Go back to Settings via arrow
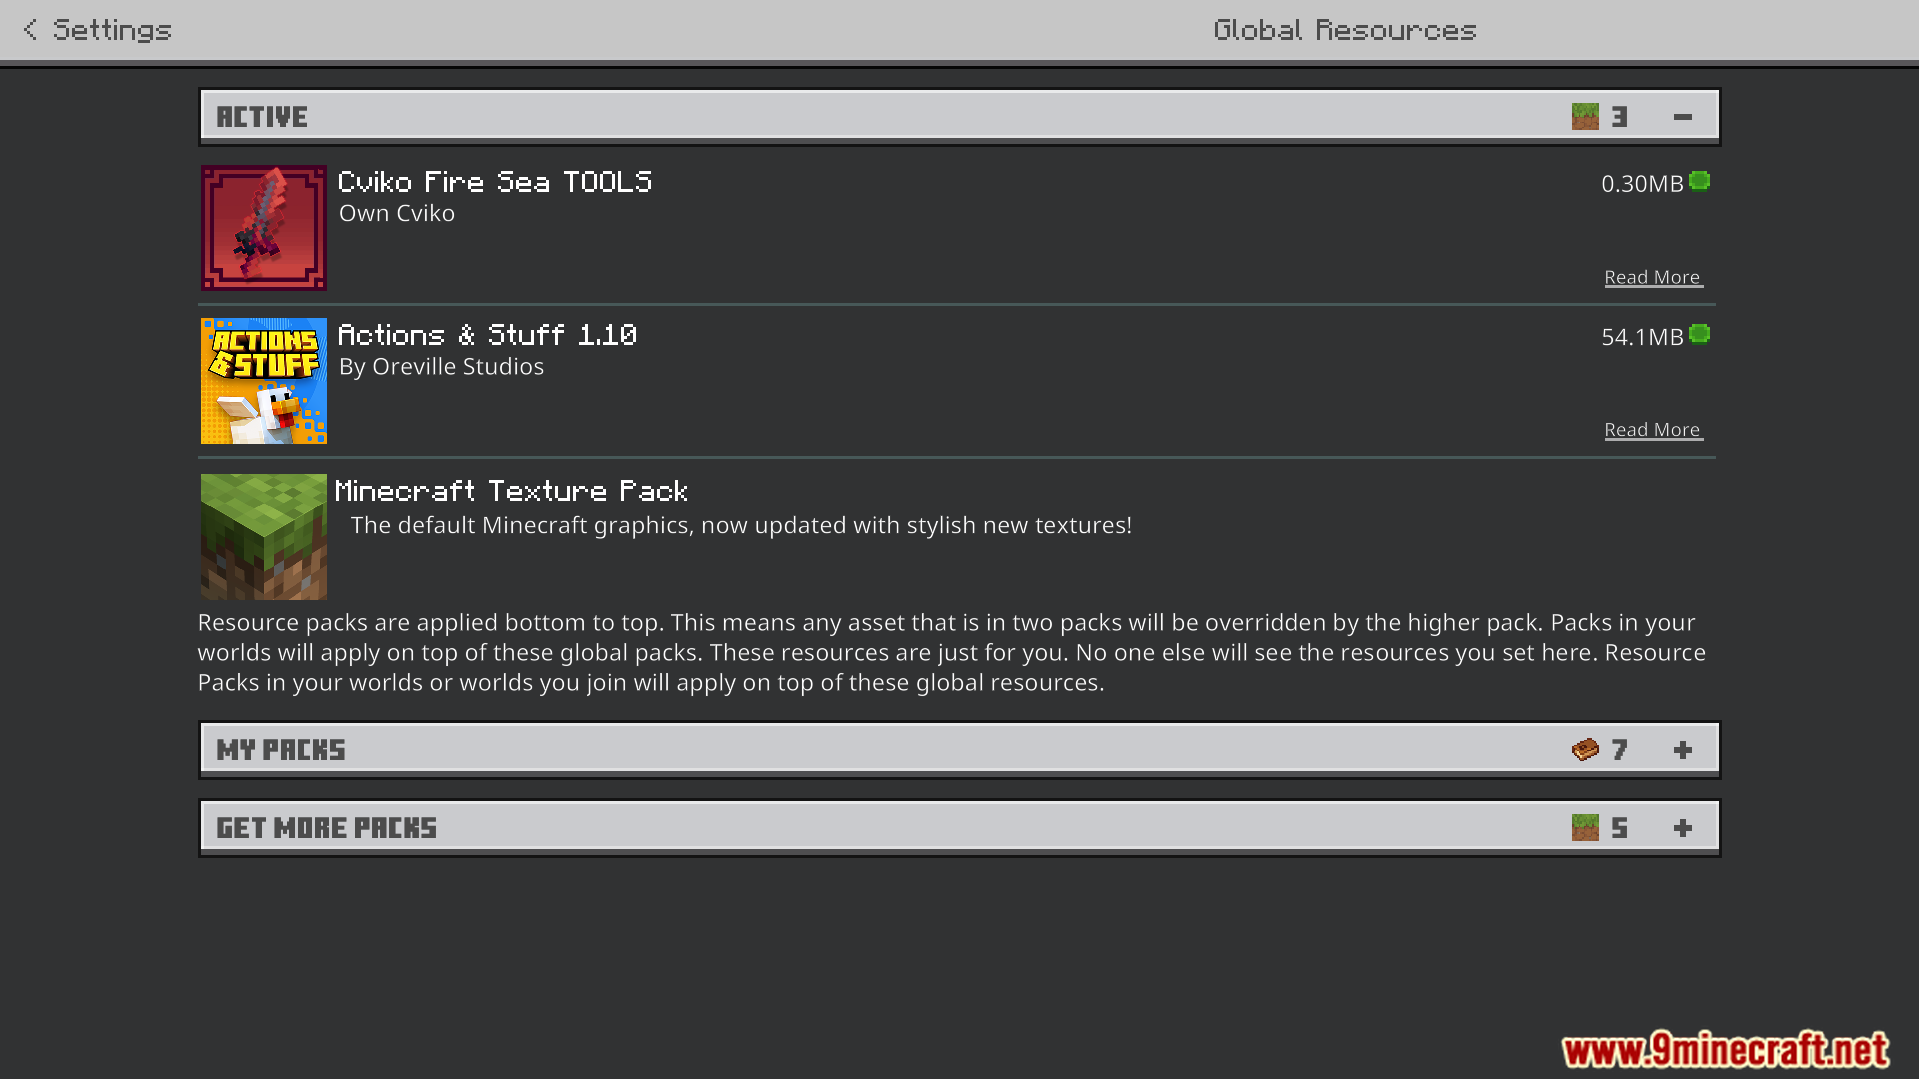Viewport: 1919px width, 1079px height. coord(30,30)
